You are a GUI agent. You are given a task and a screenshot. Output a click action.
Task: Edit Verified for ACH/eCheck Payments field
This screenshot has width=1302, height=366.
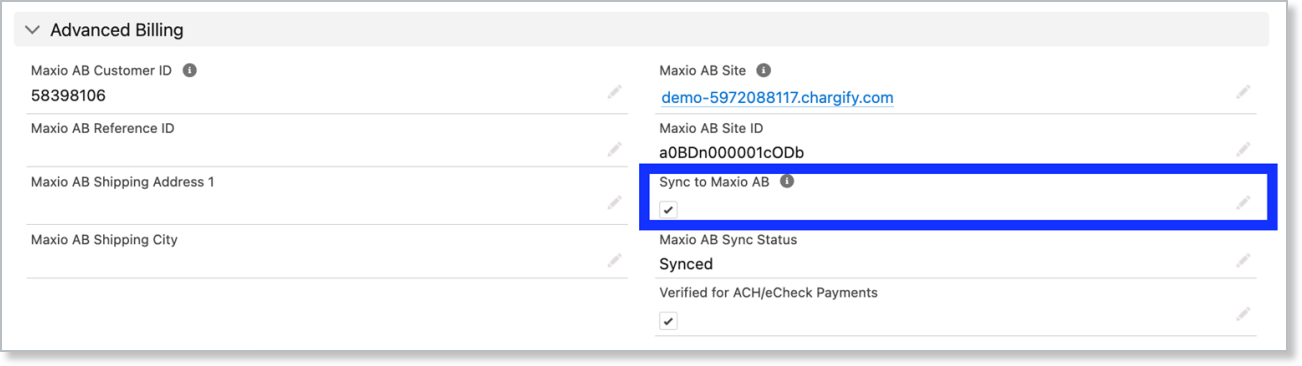coord(1243,314)
